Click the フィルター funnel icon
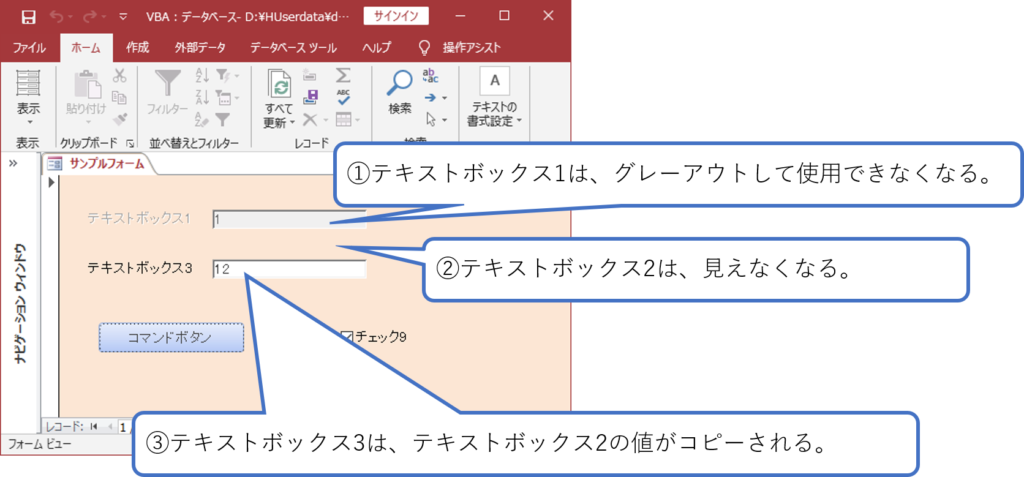The image size is (1024, 477). pyautogui.click(x=168, y=84)
